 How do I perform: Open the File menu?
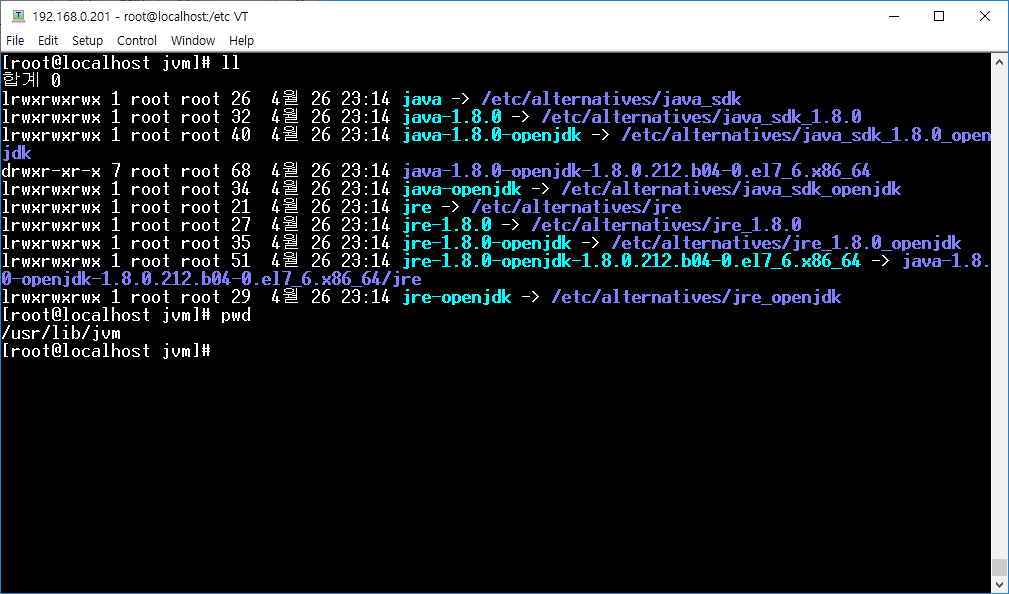(15, 41)
